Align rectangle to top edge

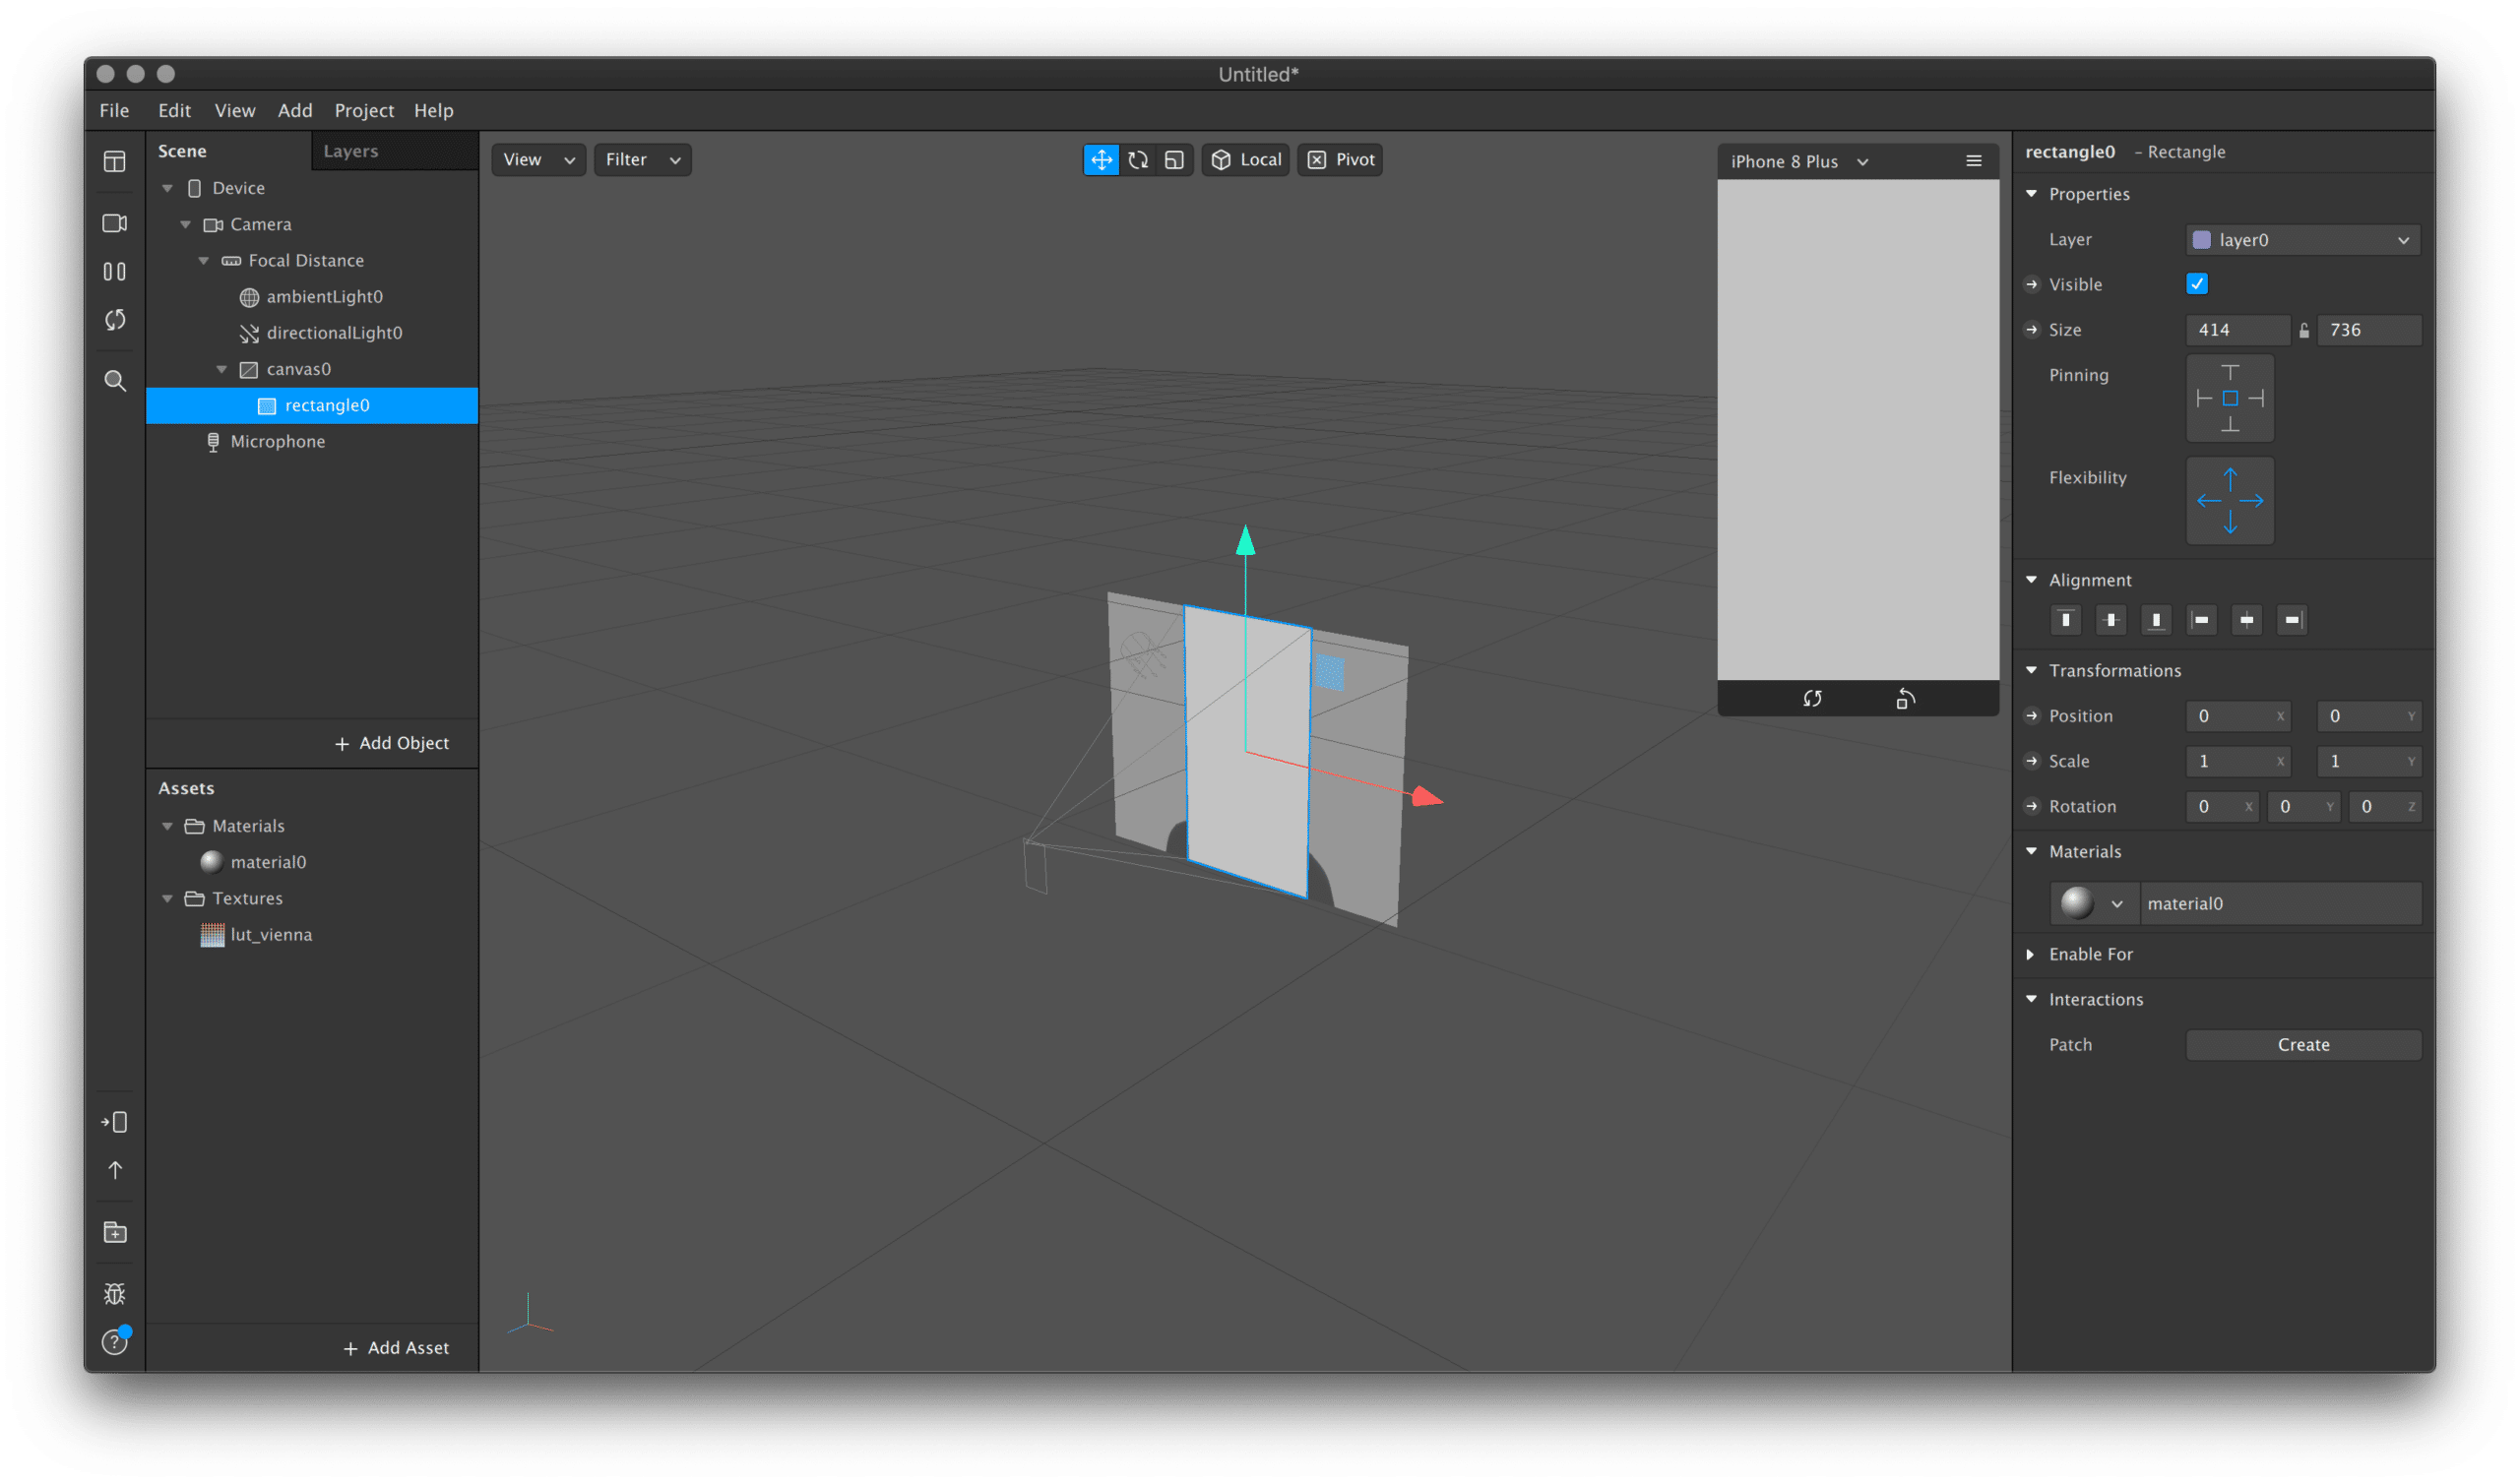[x=2066, y=620]
